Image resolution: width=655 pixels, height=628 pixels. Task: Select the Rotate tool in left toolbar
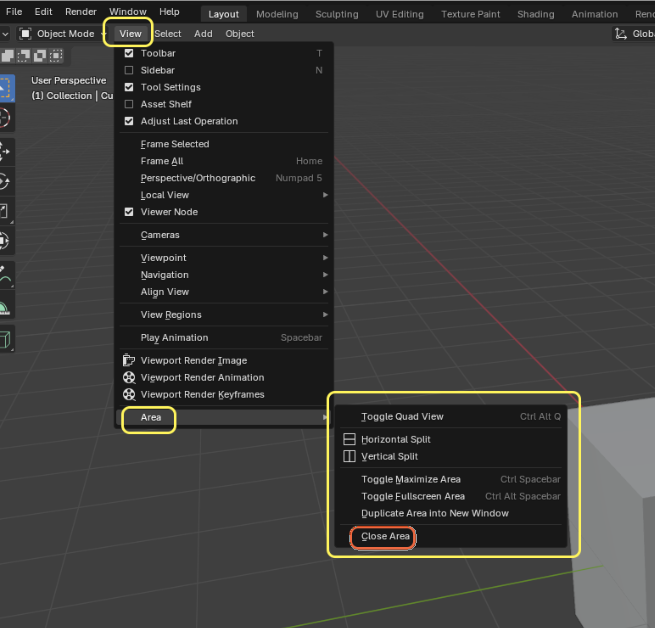pos(3,181)
